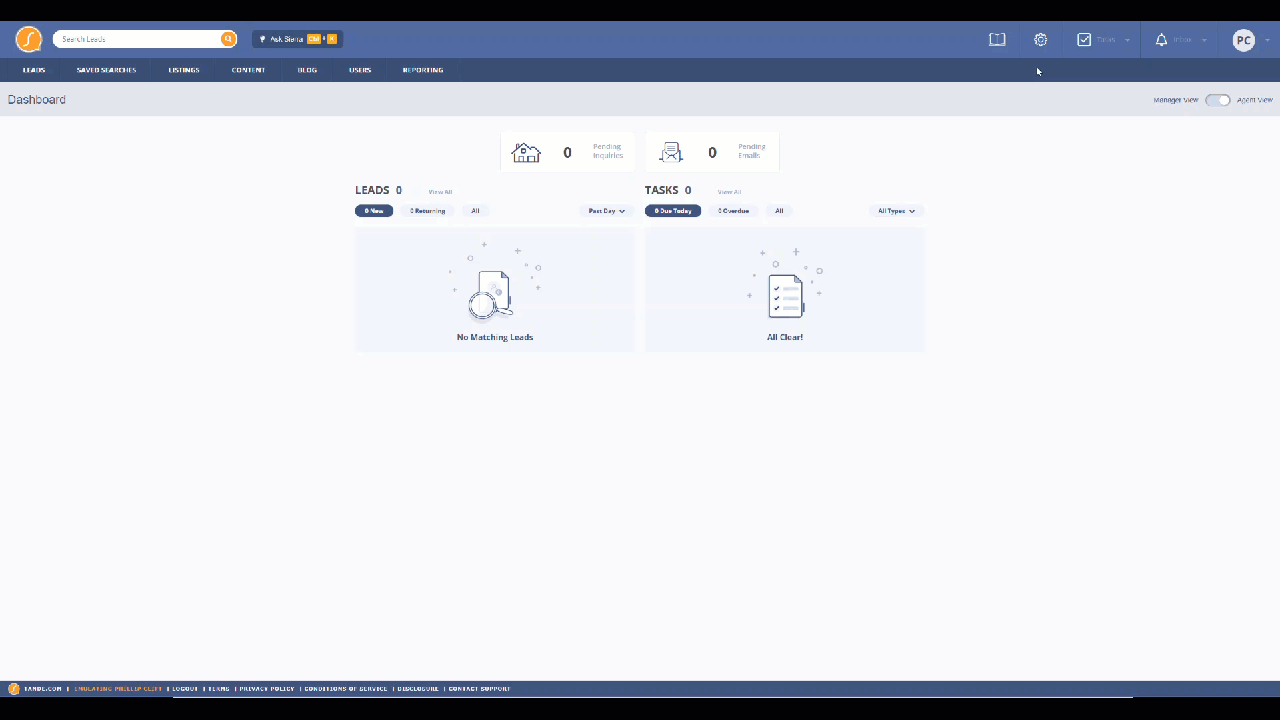Click the Emulating Phillip Cliff footer link

(x=118, y=689)
